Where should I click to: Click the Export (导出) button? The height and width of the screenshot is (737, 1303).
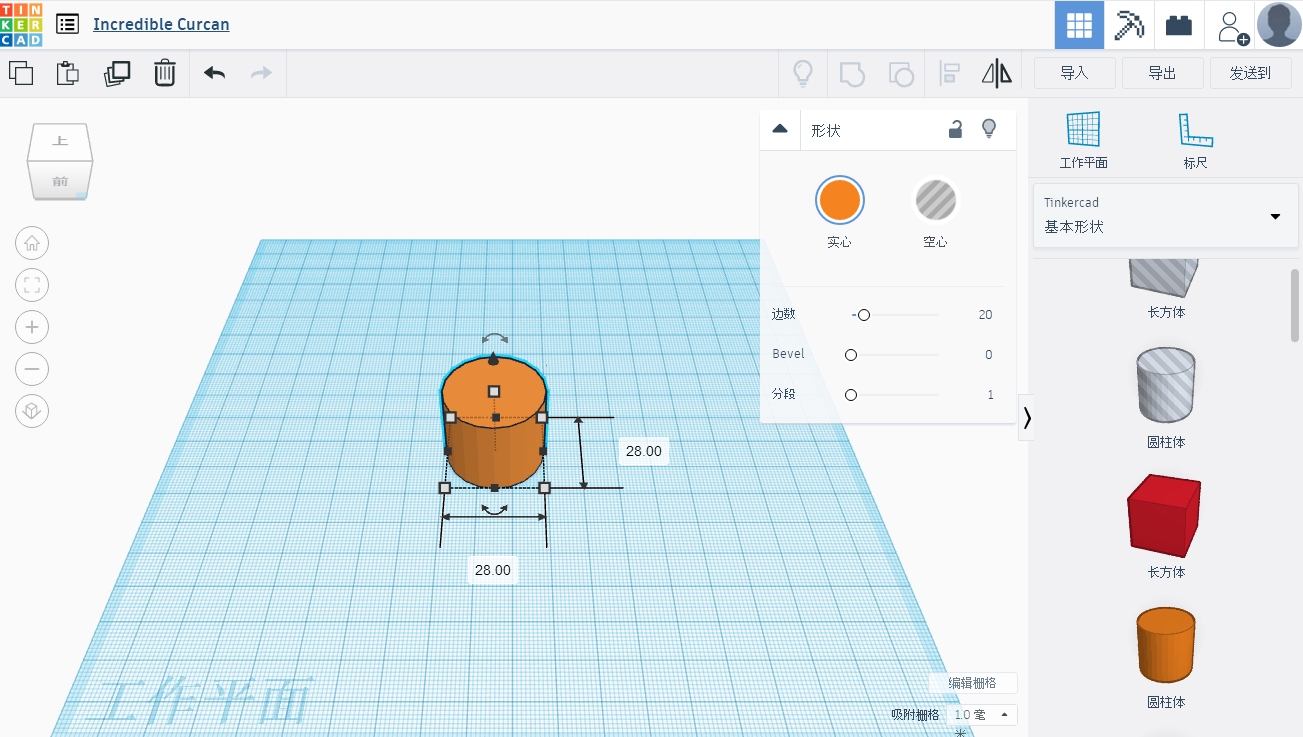pyautogui.click(x=1161, y=73)
